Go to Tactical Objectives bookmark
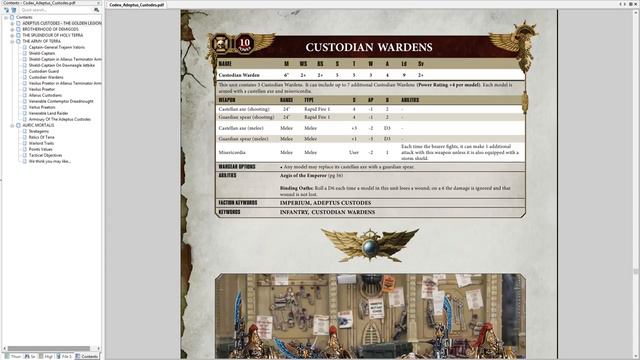This screenshot has height=360, width=640. point(45,155)
